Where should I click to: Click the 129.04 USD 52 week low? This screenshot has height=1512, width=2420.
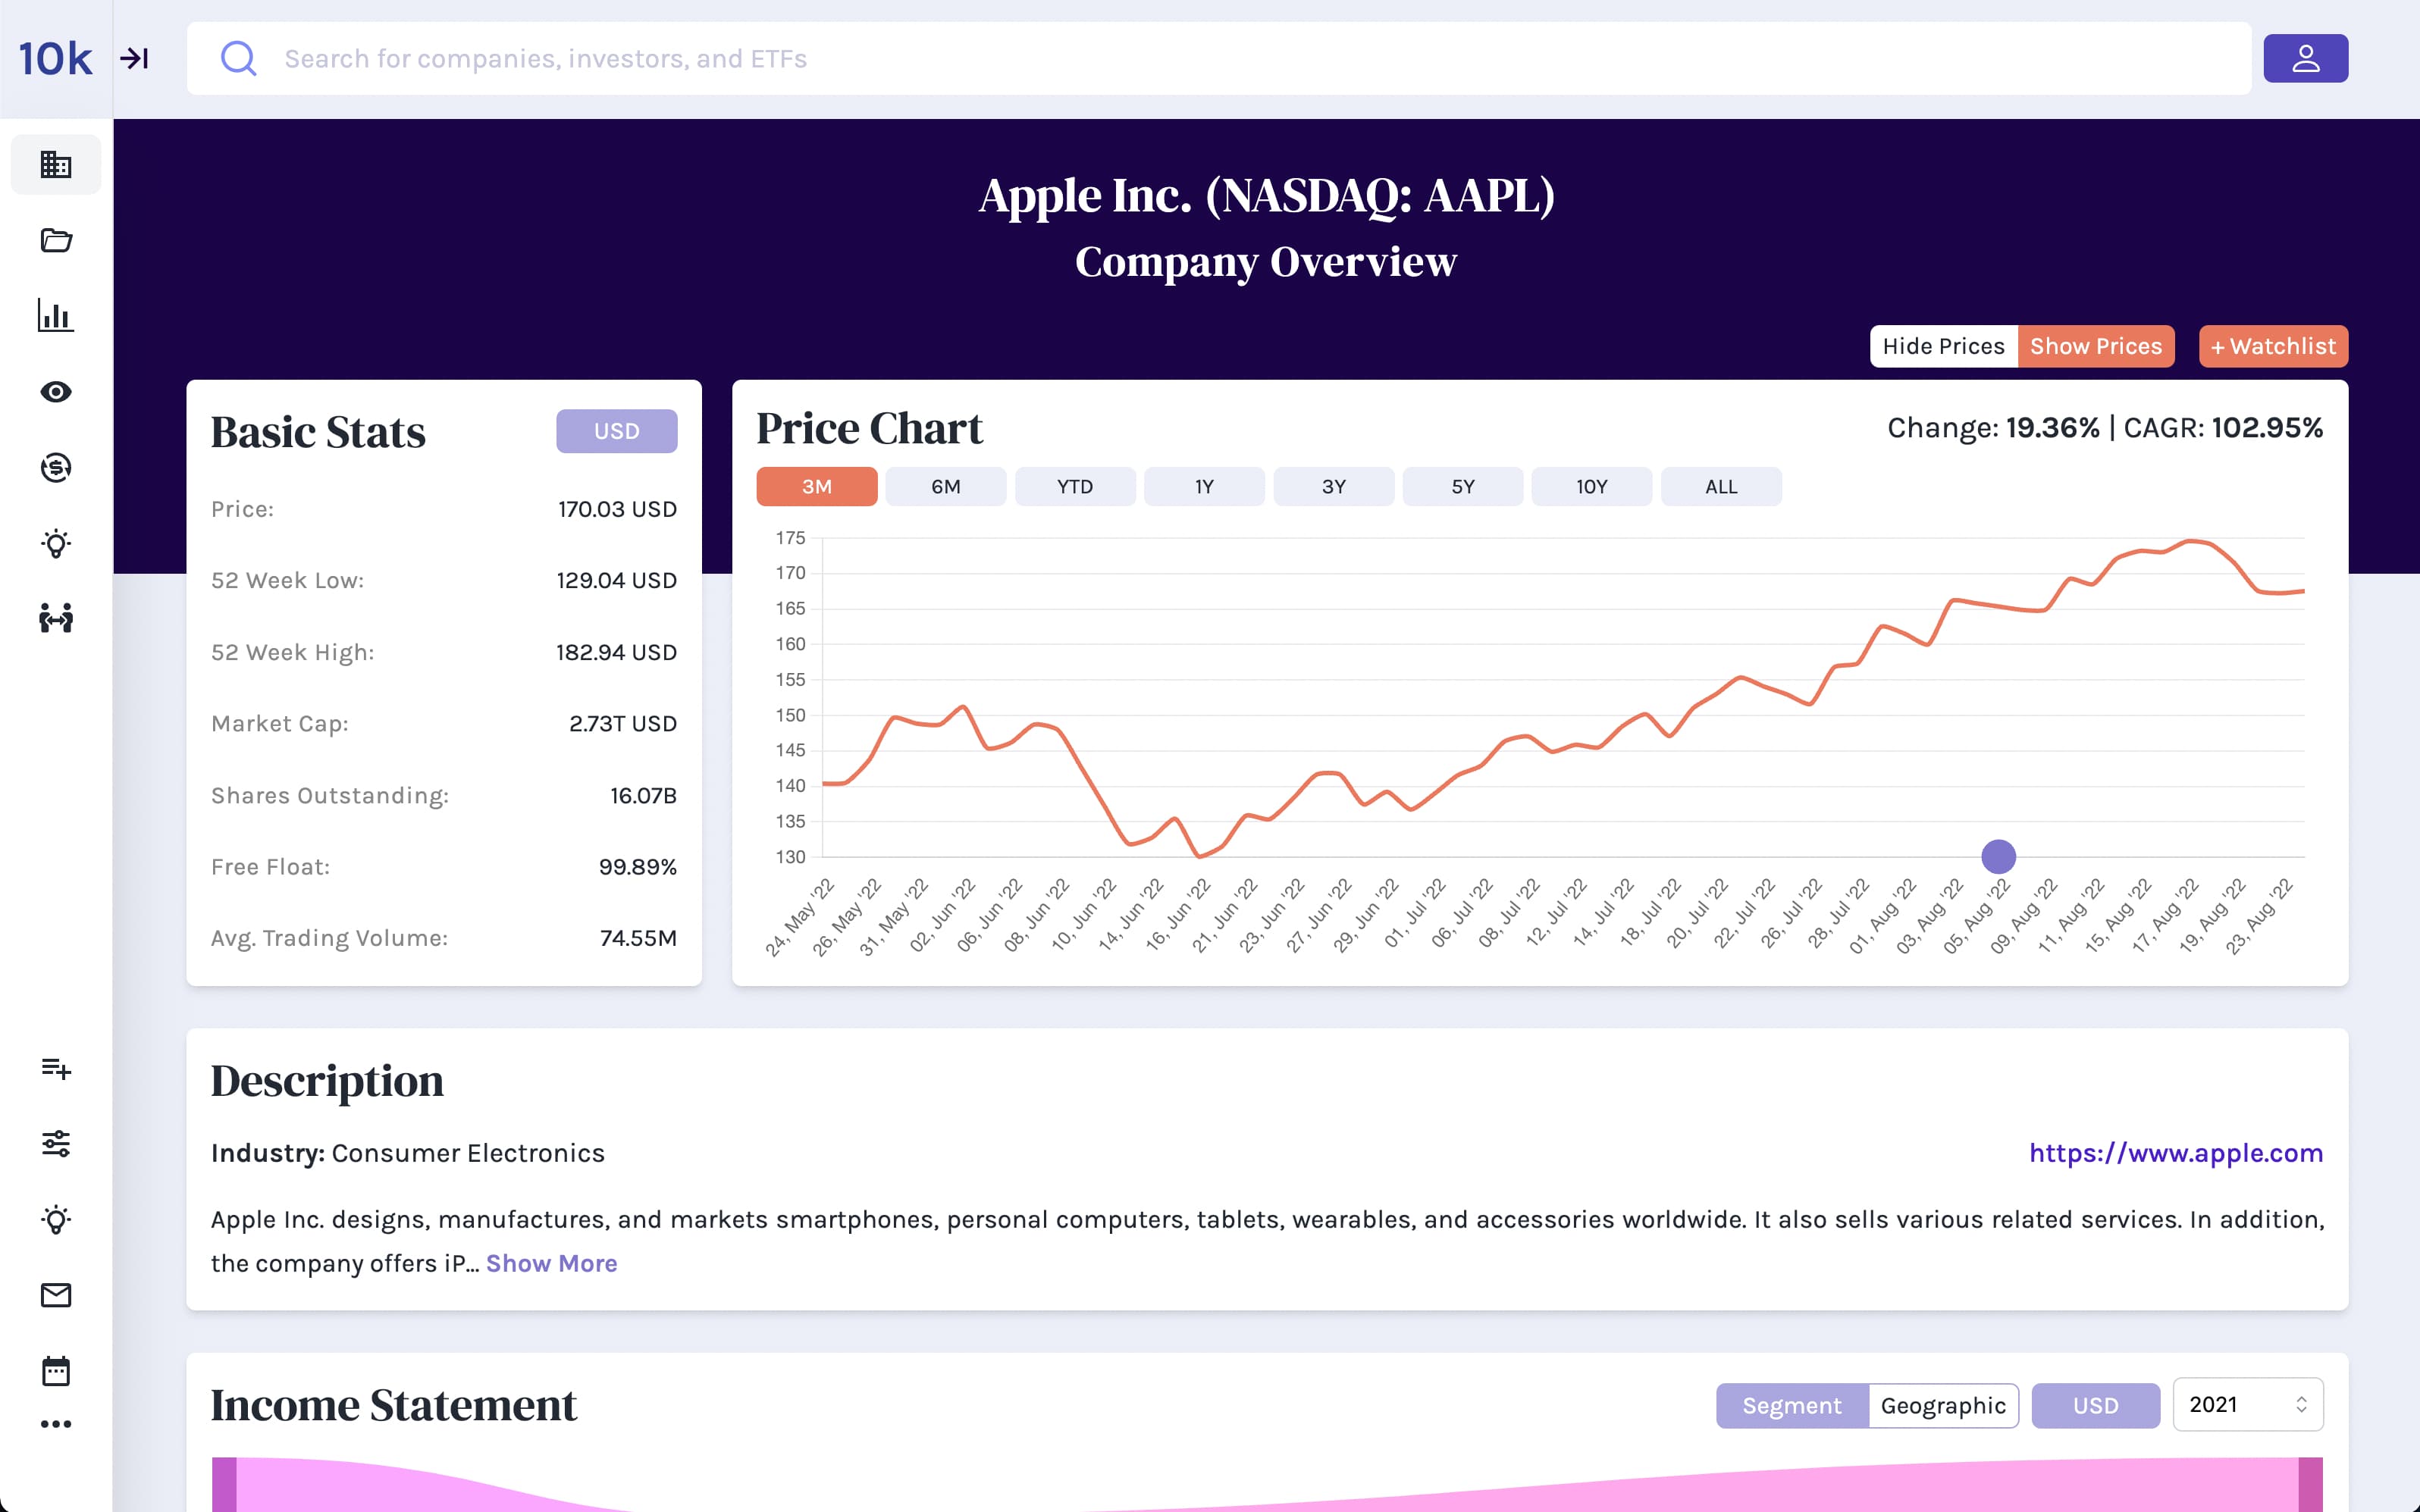coord(616,581)
